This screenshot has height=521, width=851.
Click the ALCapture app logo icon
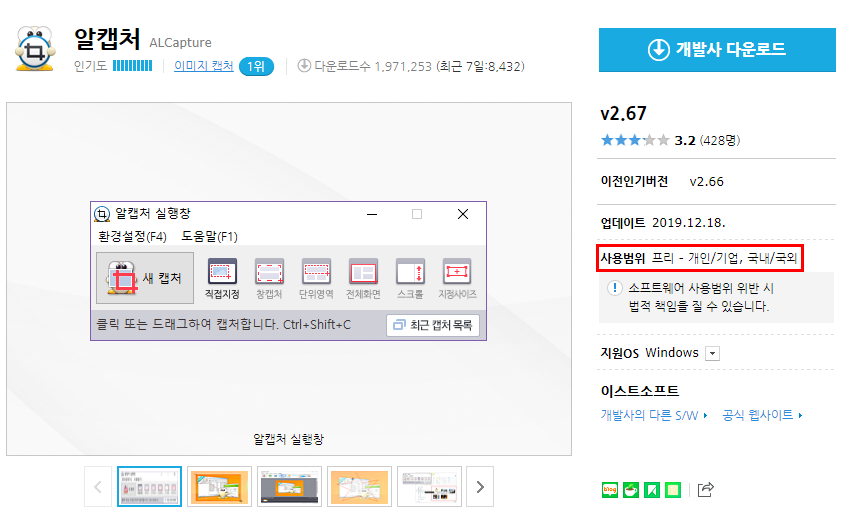35,49
